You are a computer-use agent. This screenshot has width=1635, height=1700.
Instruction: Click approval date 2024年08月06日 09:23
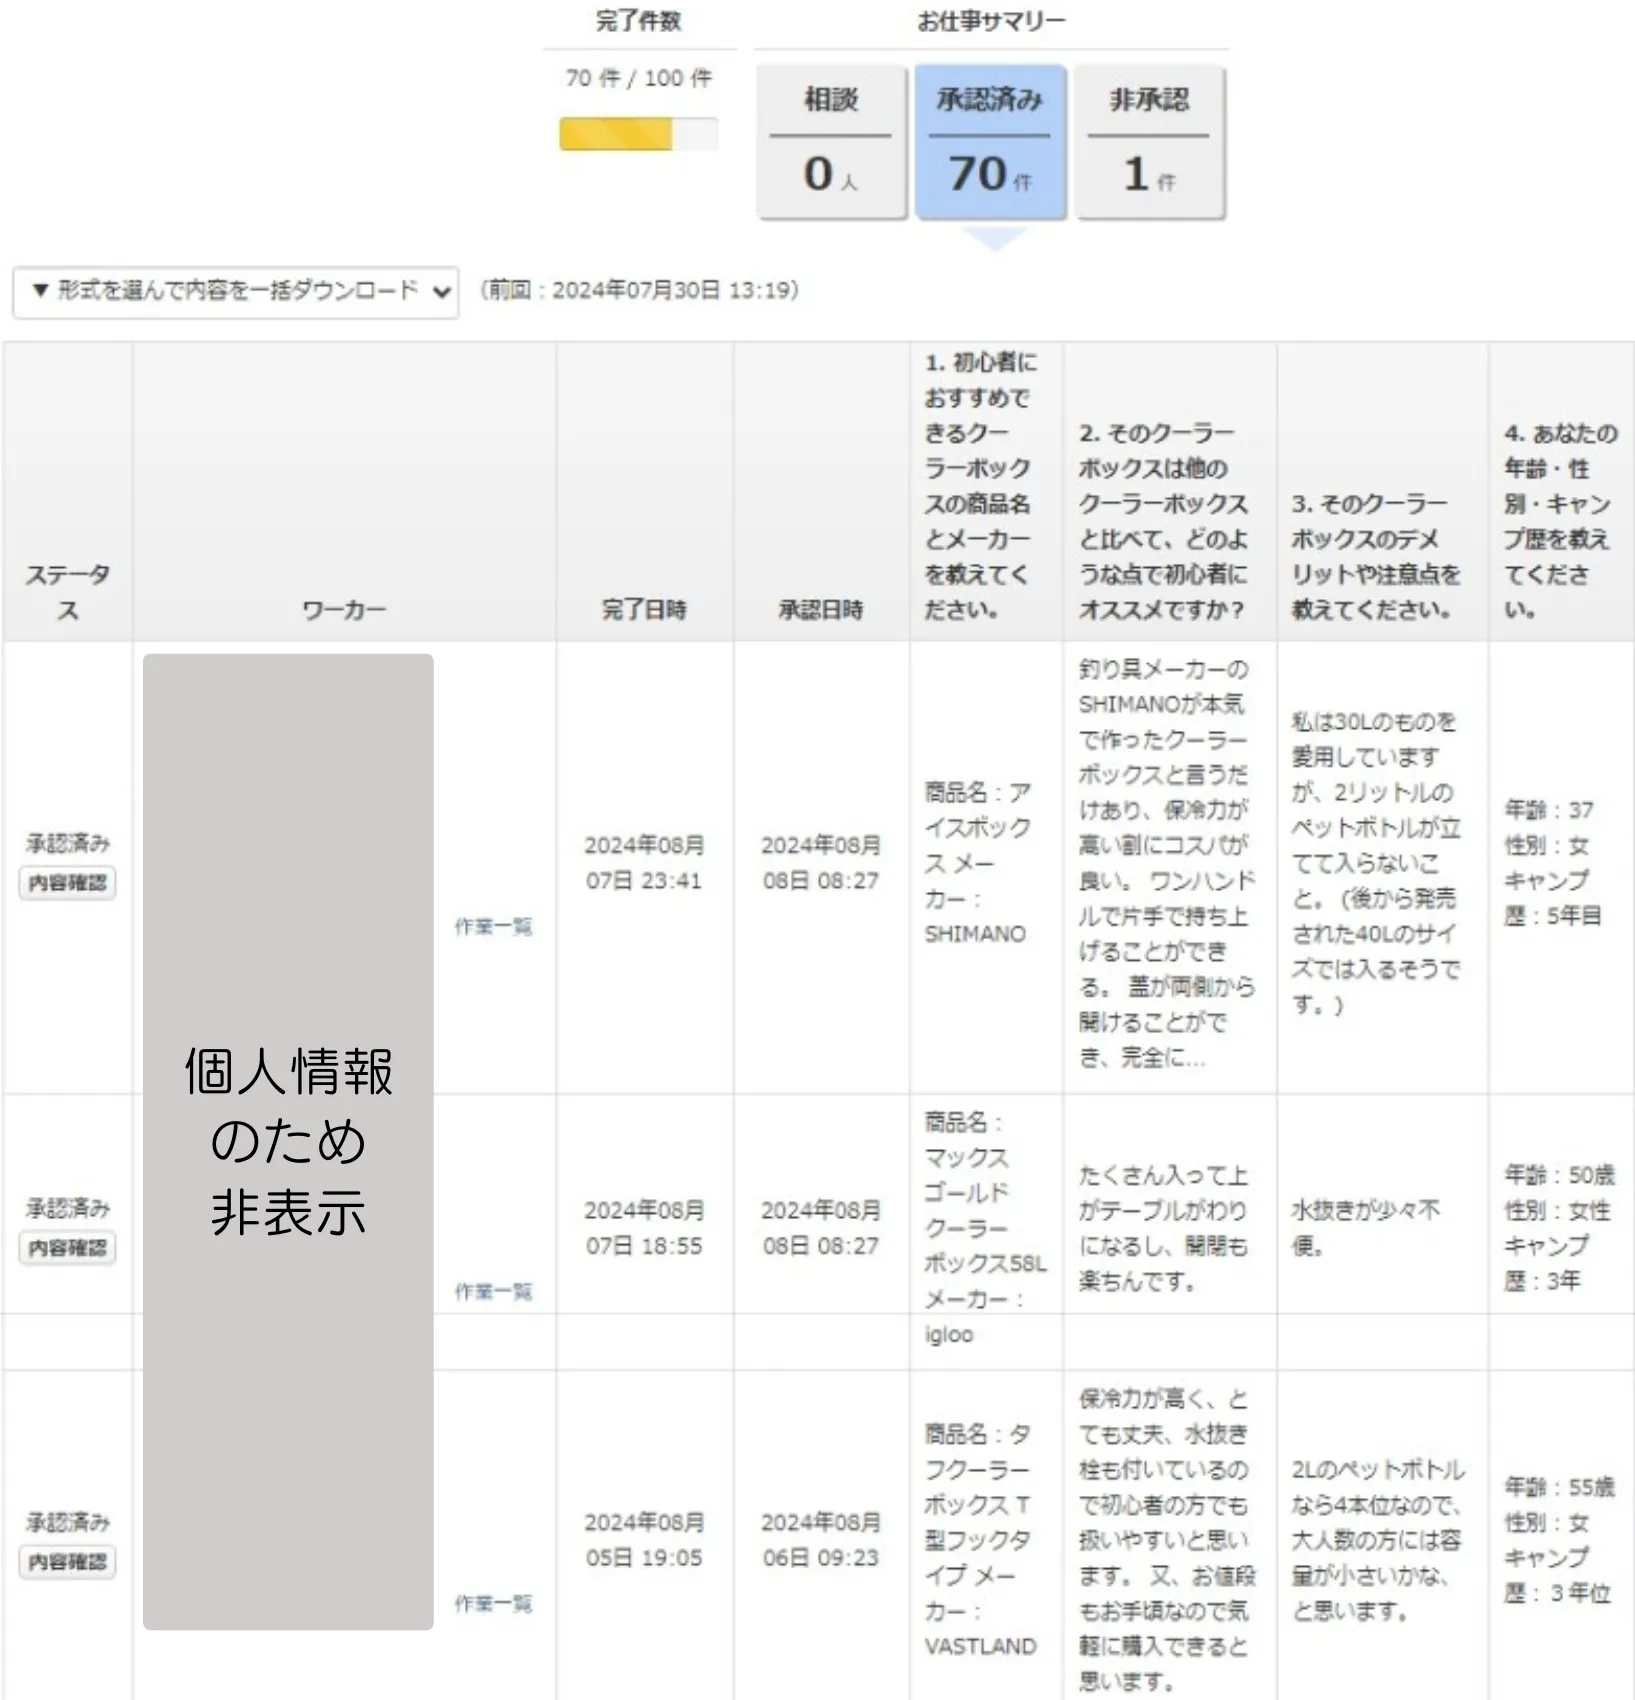pyautogui.click(x=821, y=1540)
